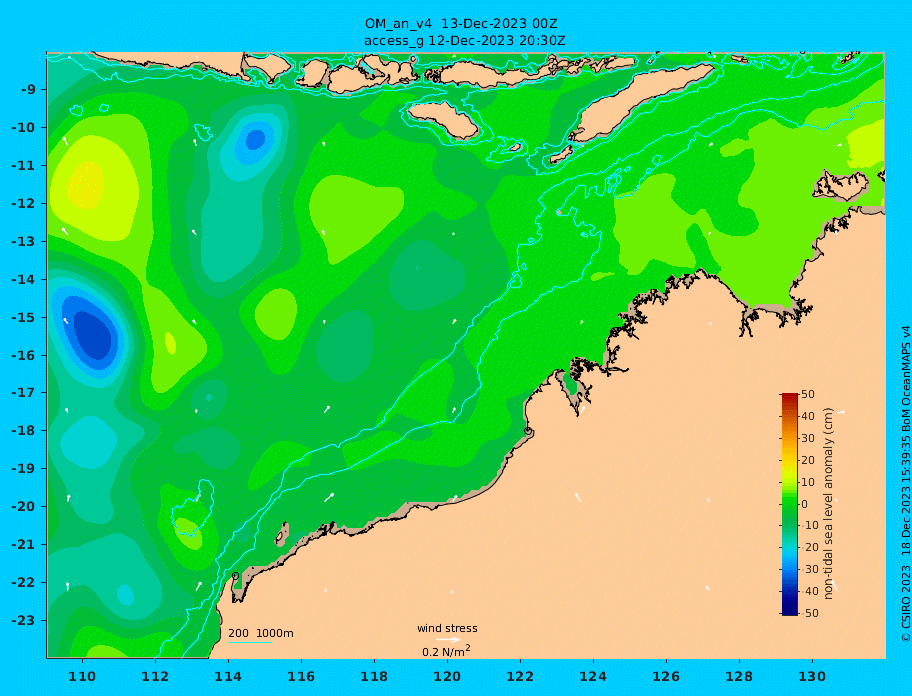Click the colorbar tick label "50"

click(x=808, y=394)
